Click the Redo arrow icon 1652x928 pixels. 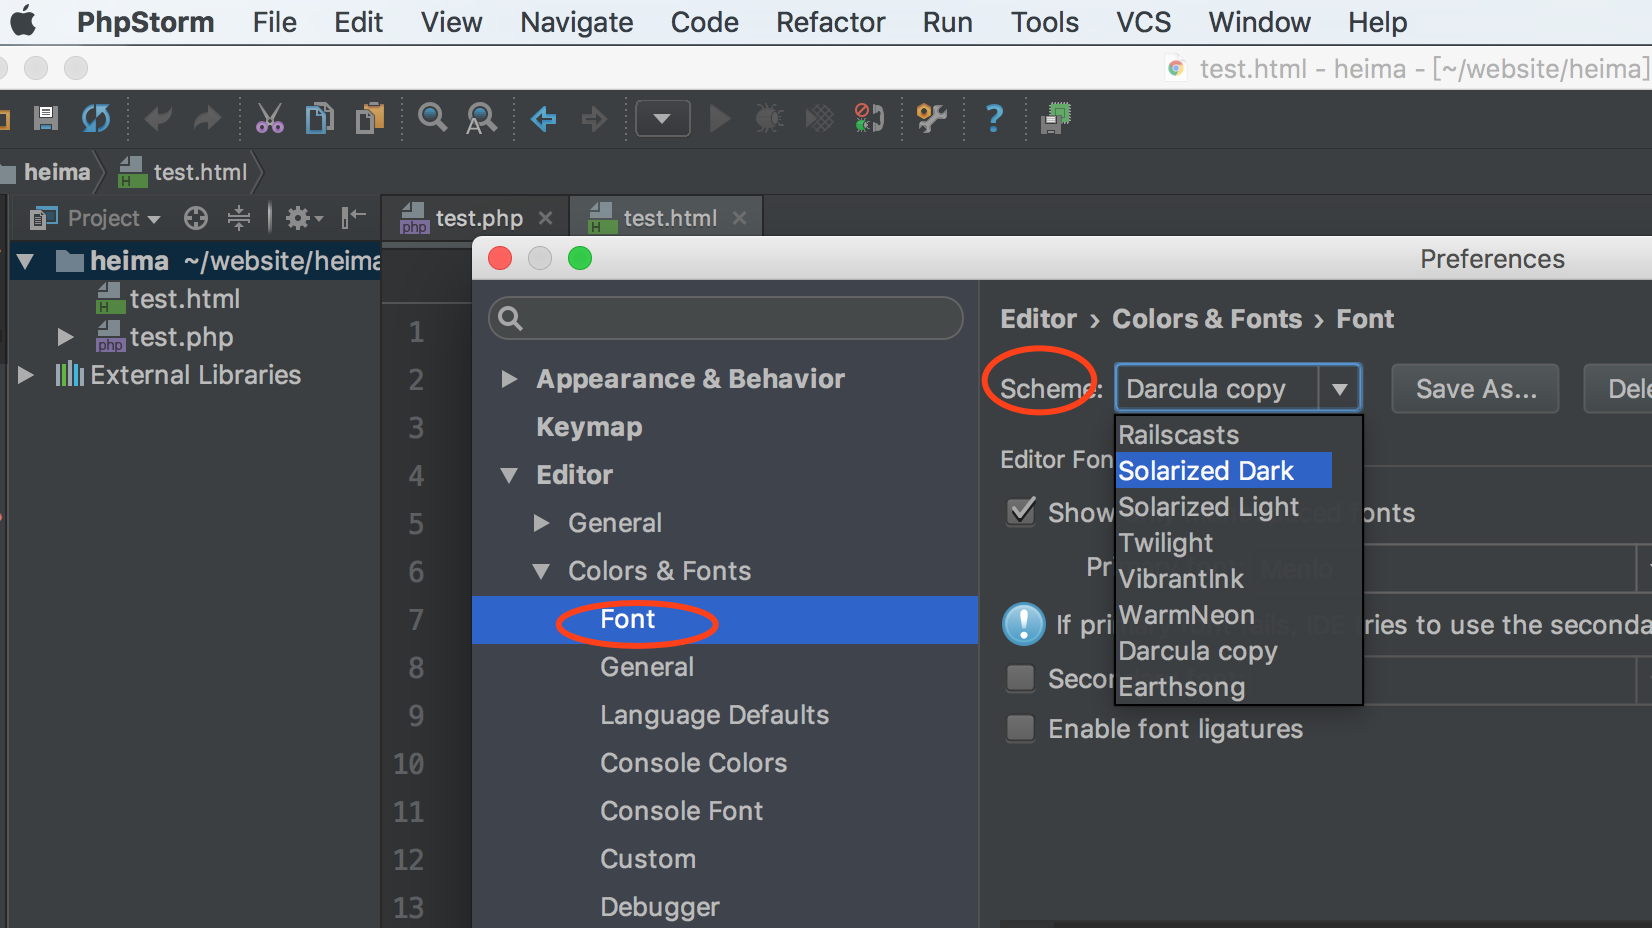tap(207, 119)
